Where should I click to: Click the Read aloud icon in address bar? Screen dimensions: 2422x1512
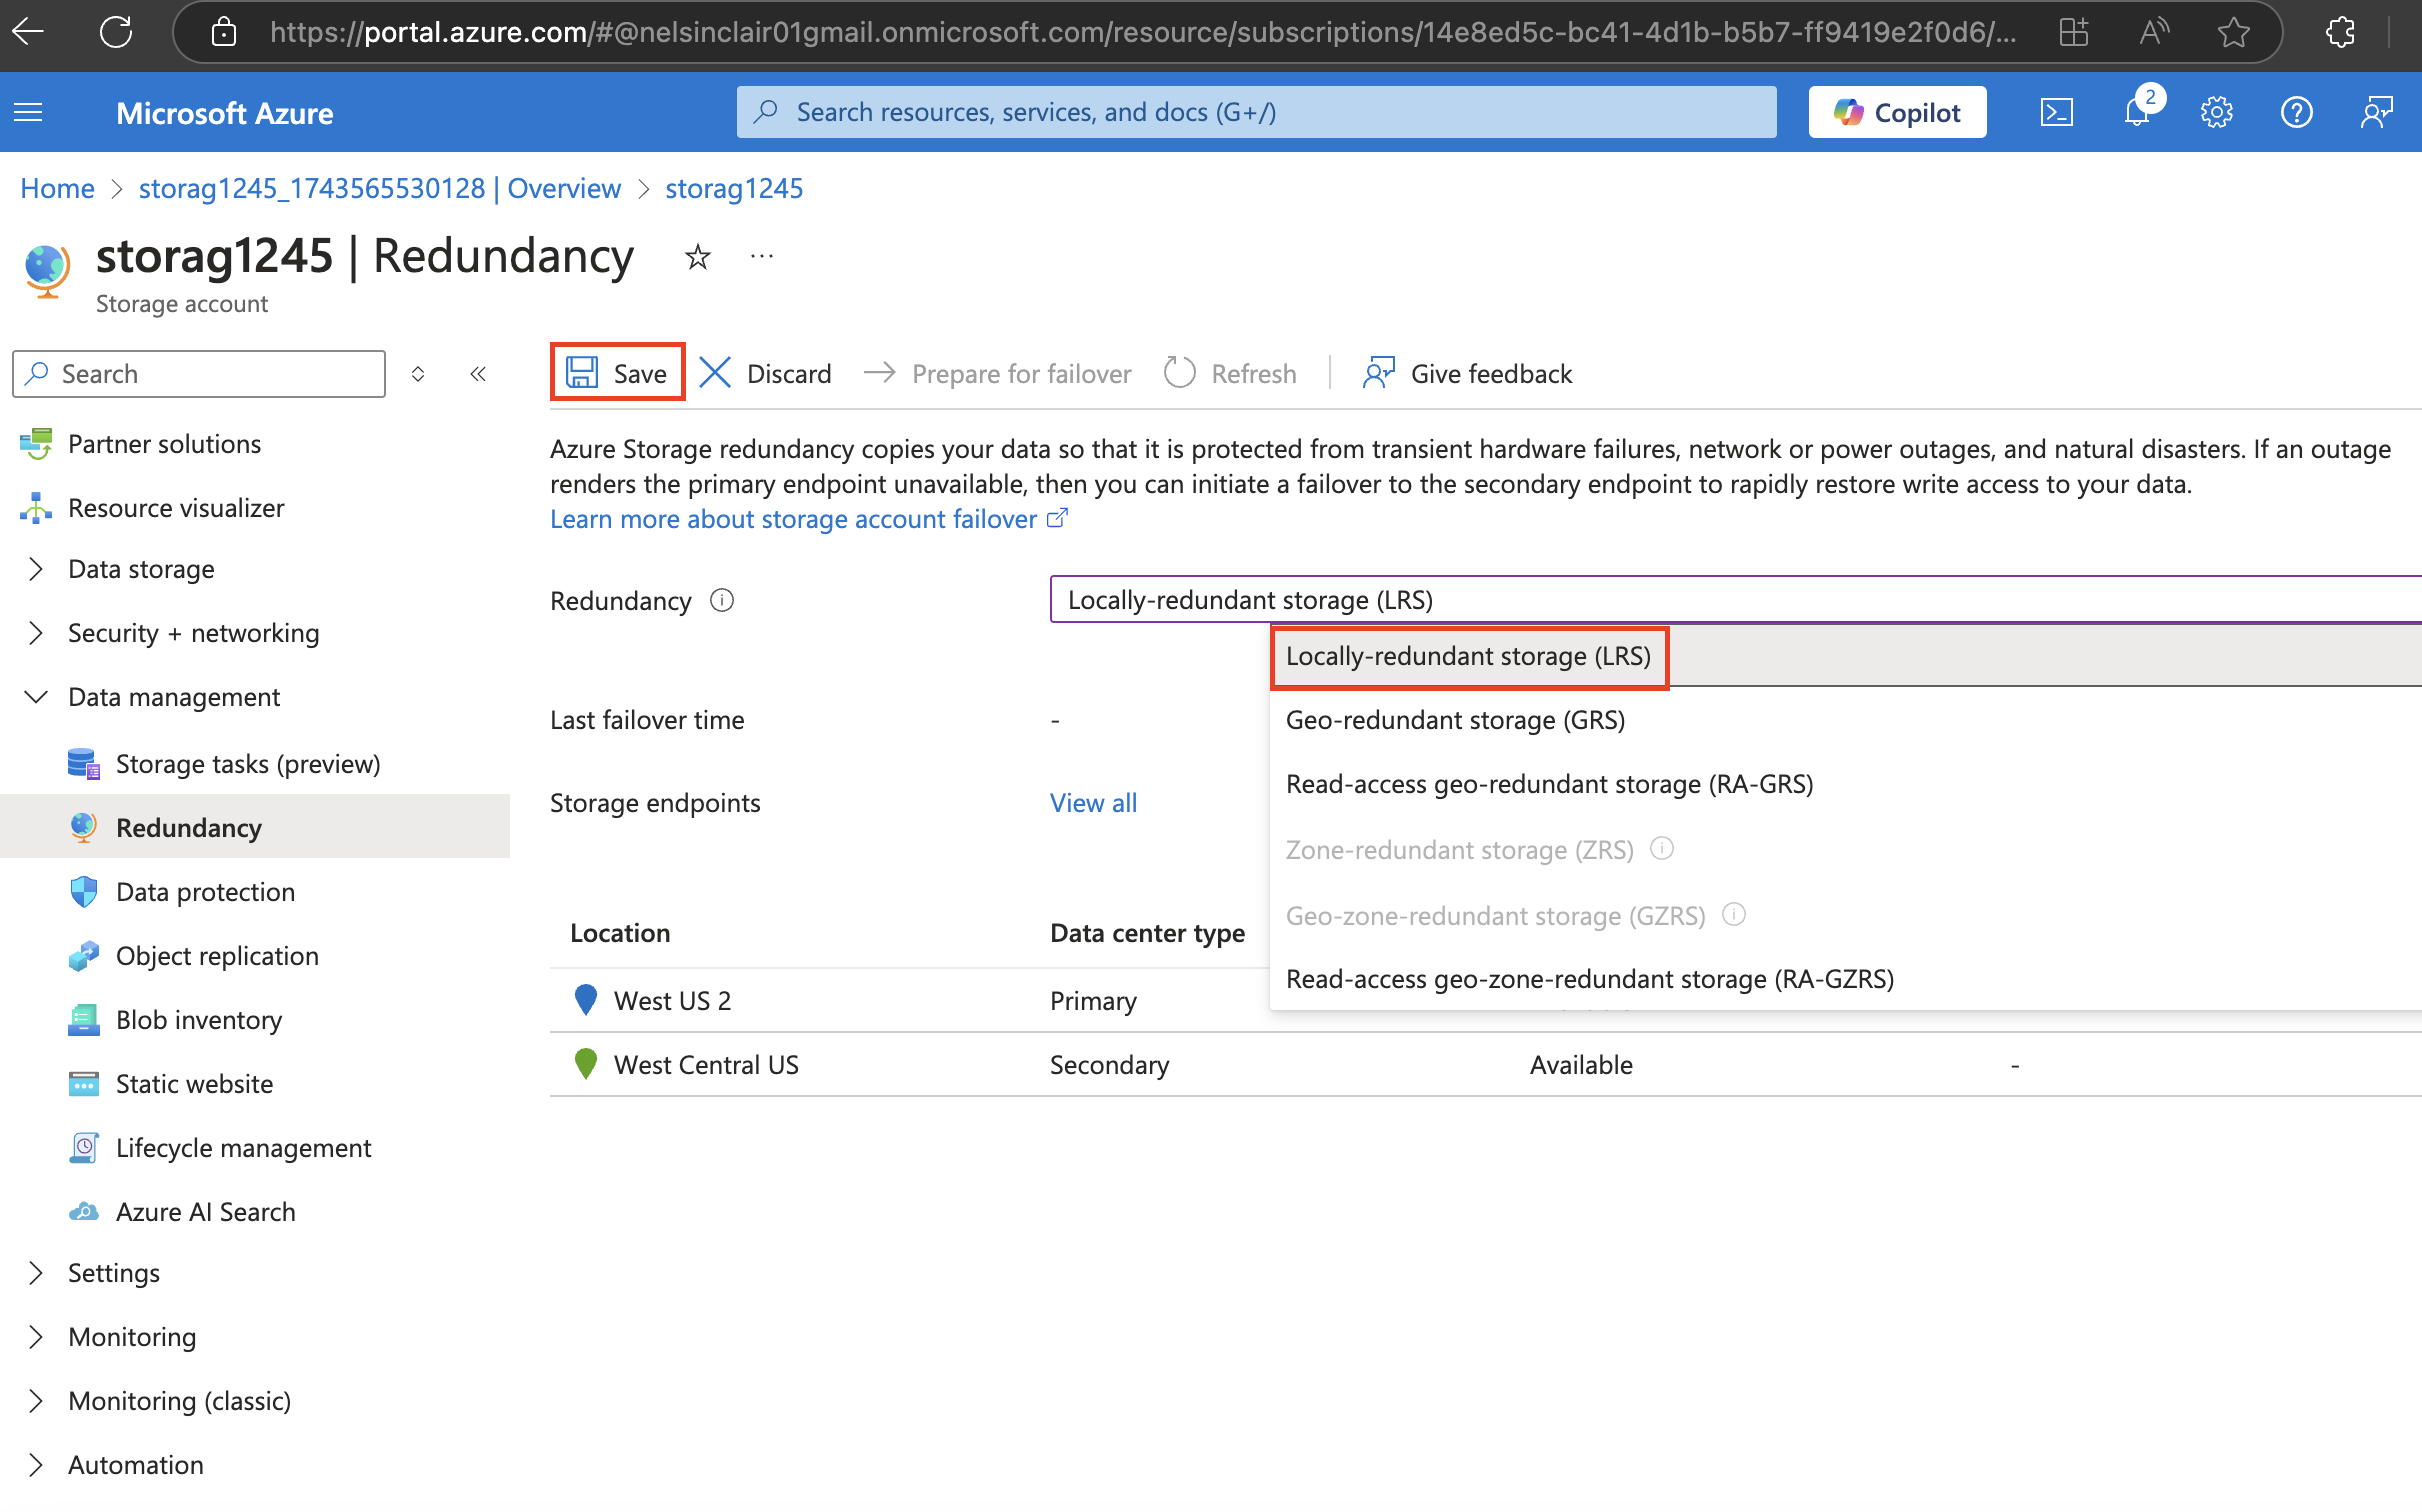(2153, 32)
